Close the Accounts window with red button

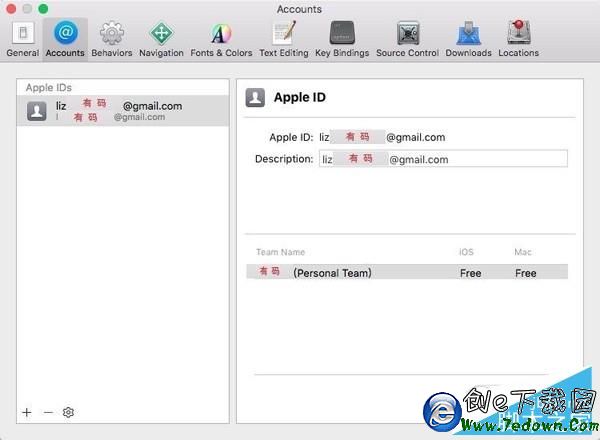11,9
